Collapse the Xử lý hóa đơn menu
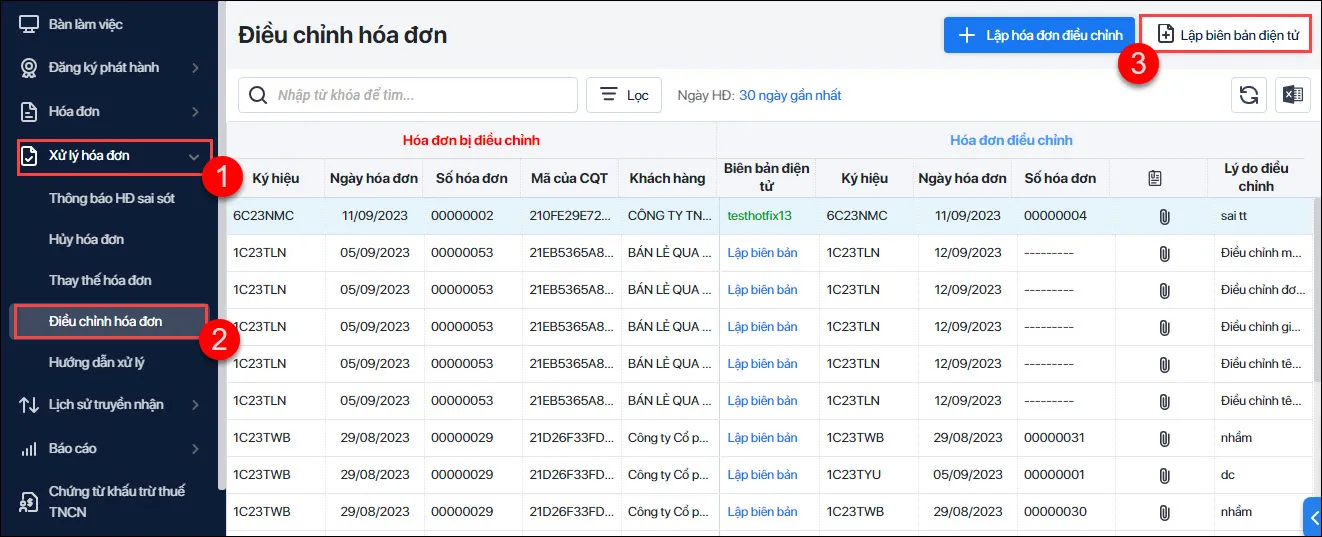This screenshot has height=537, width=1322. 194,156
